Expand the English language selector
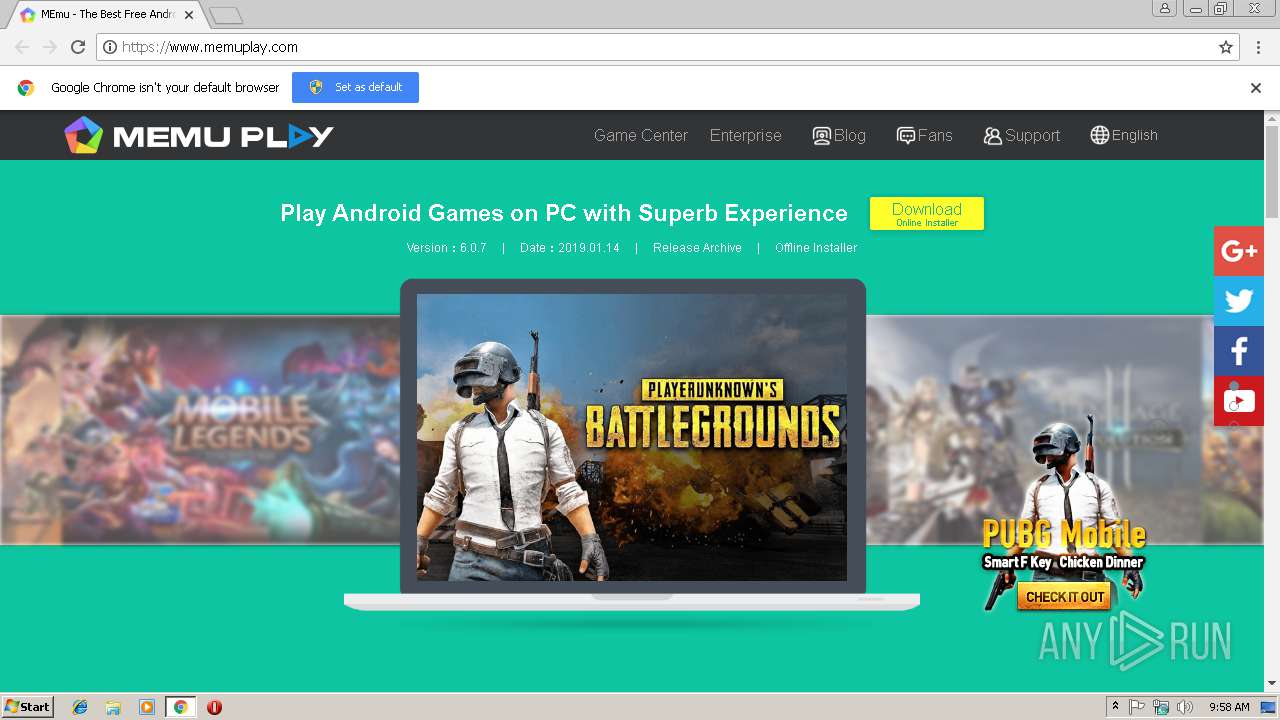The height and width of the screenshot is (720, 1280). tap(1124, 135)
